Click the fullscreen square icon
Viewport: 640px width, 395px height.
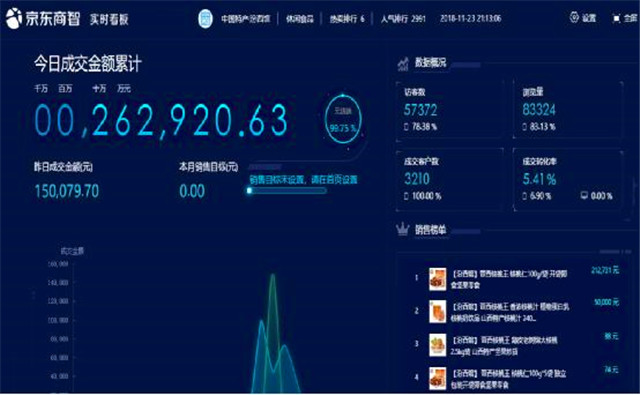point(616,18)
